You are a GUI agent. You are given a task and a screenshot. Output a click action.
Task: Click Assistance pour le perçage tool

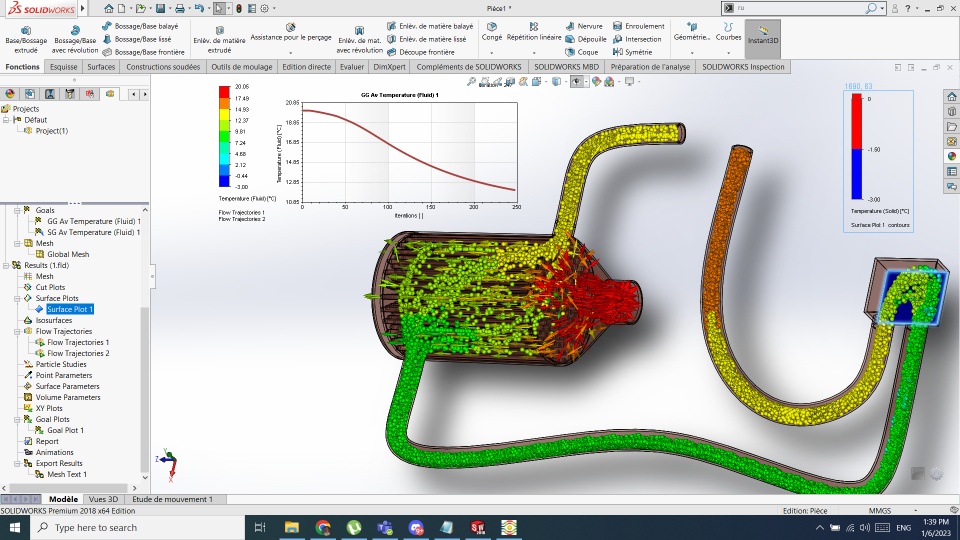coord(291,33)
